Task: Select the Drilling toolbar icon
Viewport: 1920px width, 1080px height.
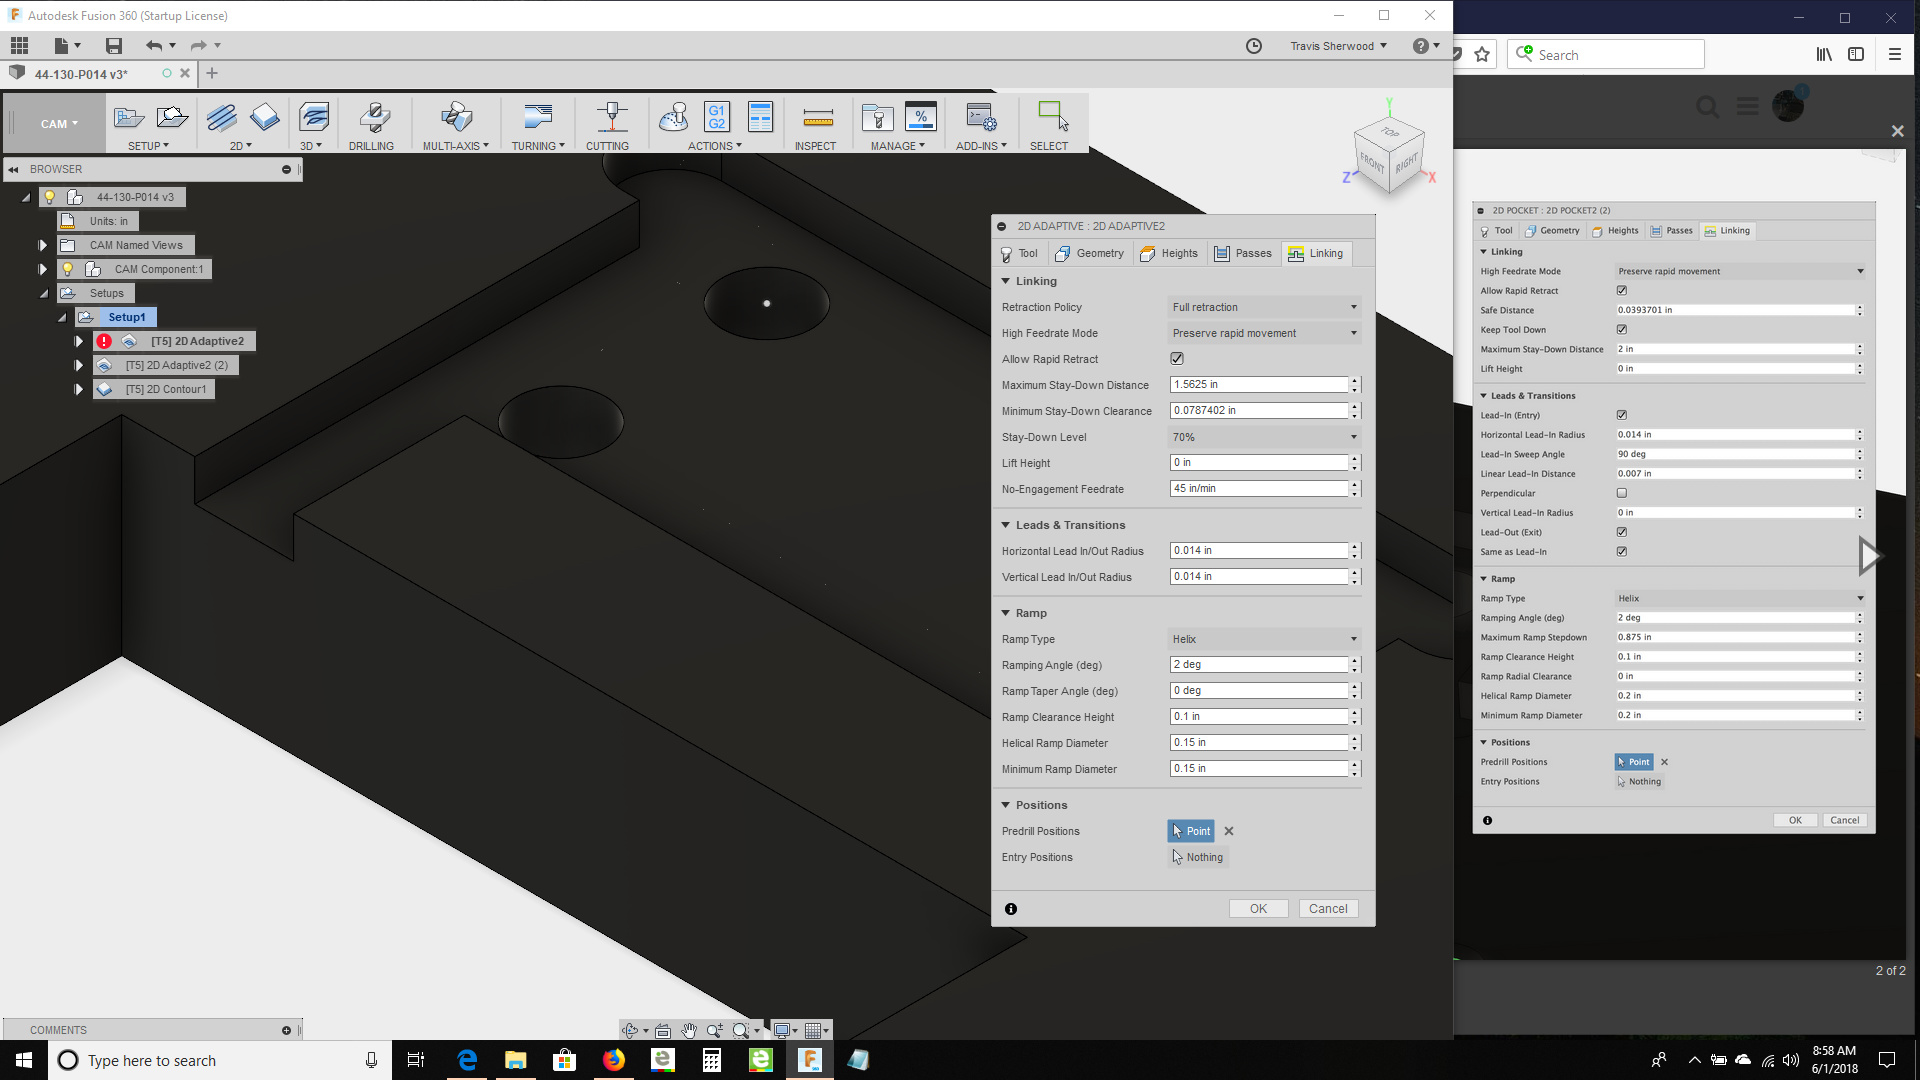Action: (x=371, y=118)
